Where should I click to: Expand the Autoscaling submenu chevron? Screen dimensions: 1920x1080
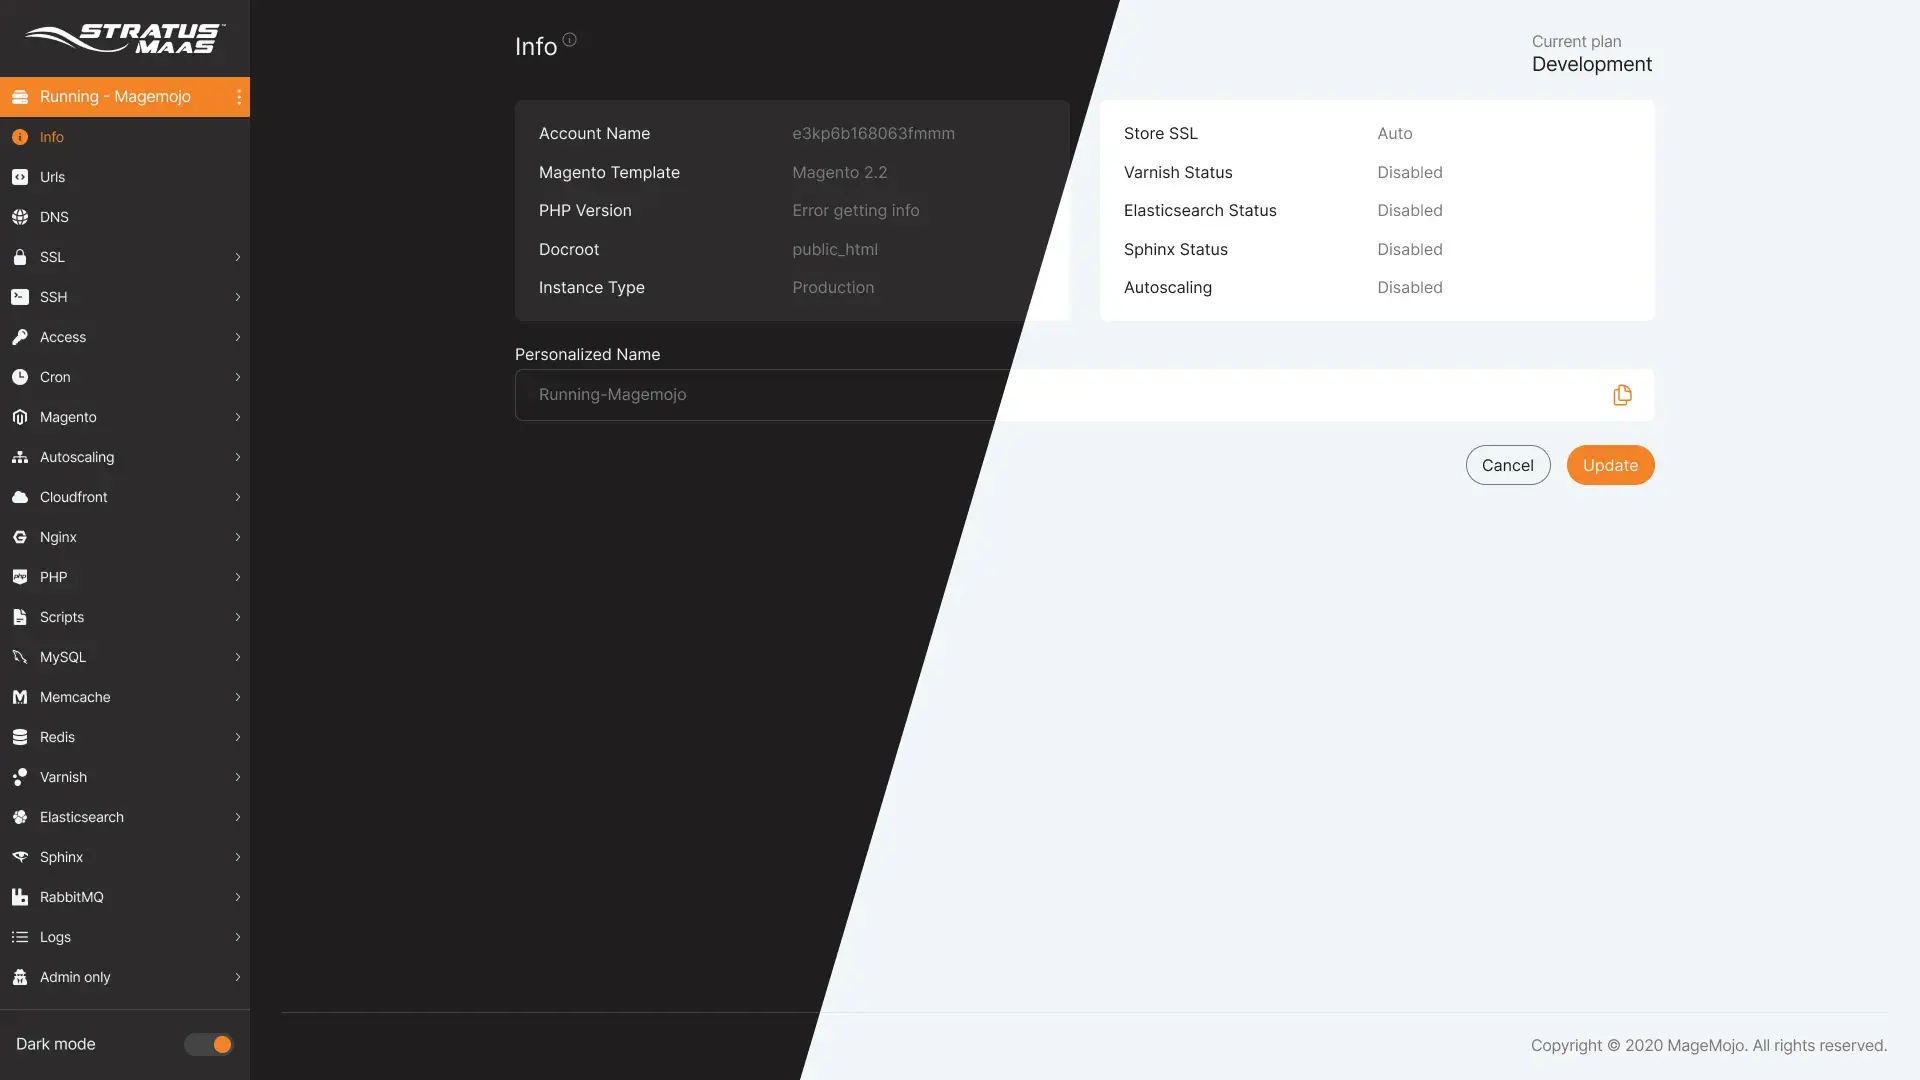point(238,457)
